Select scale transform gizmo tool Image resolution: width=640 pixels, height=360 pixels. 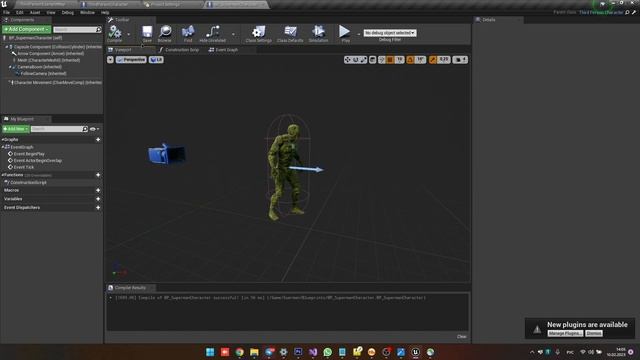pyautogui.click(x=363, y=60)
